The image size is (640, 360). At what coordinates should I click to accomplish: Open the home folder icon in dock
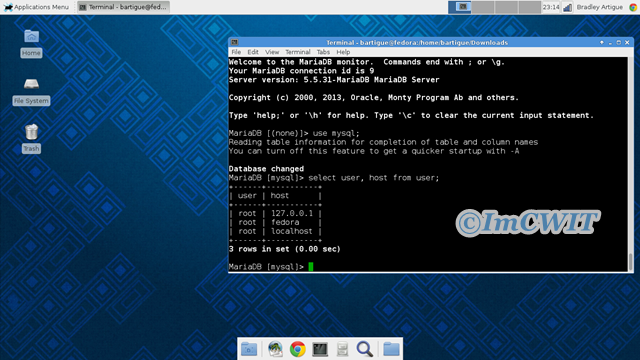249,349
